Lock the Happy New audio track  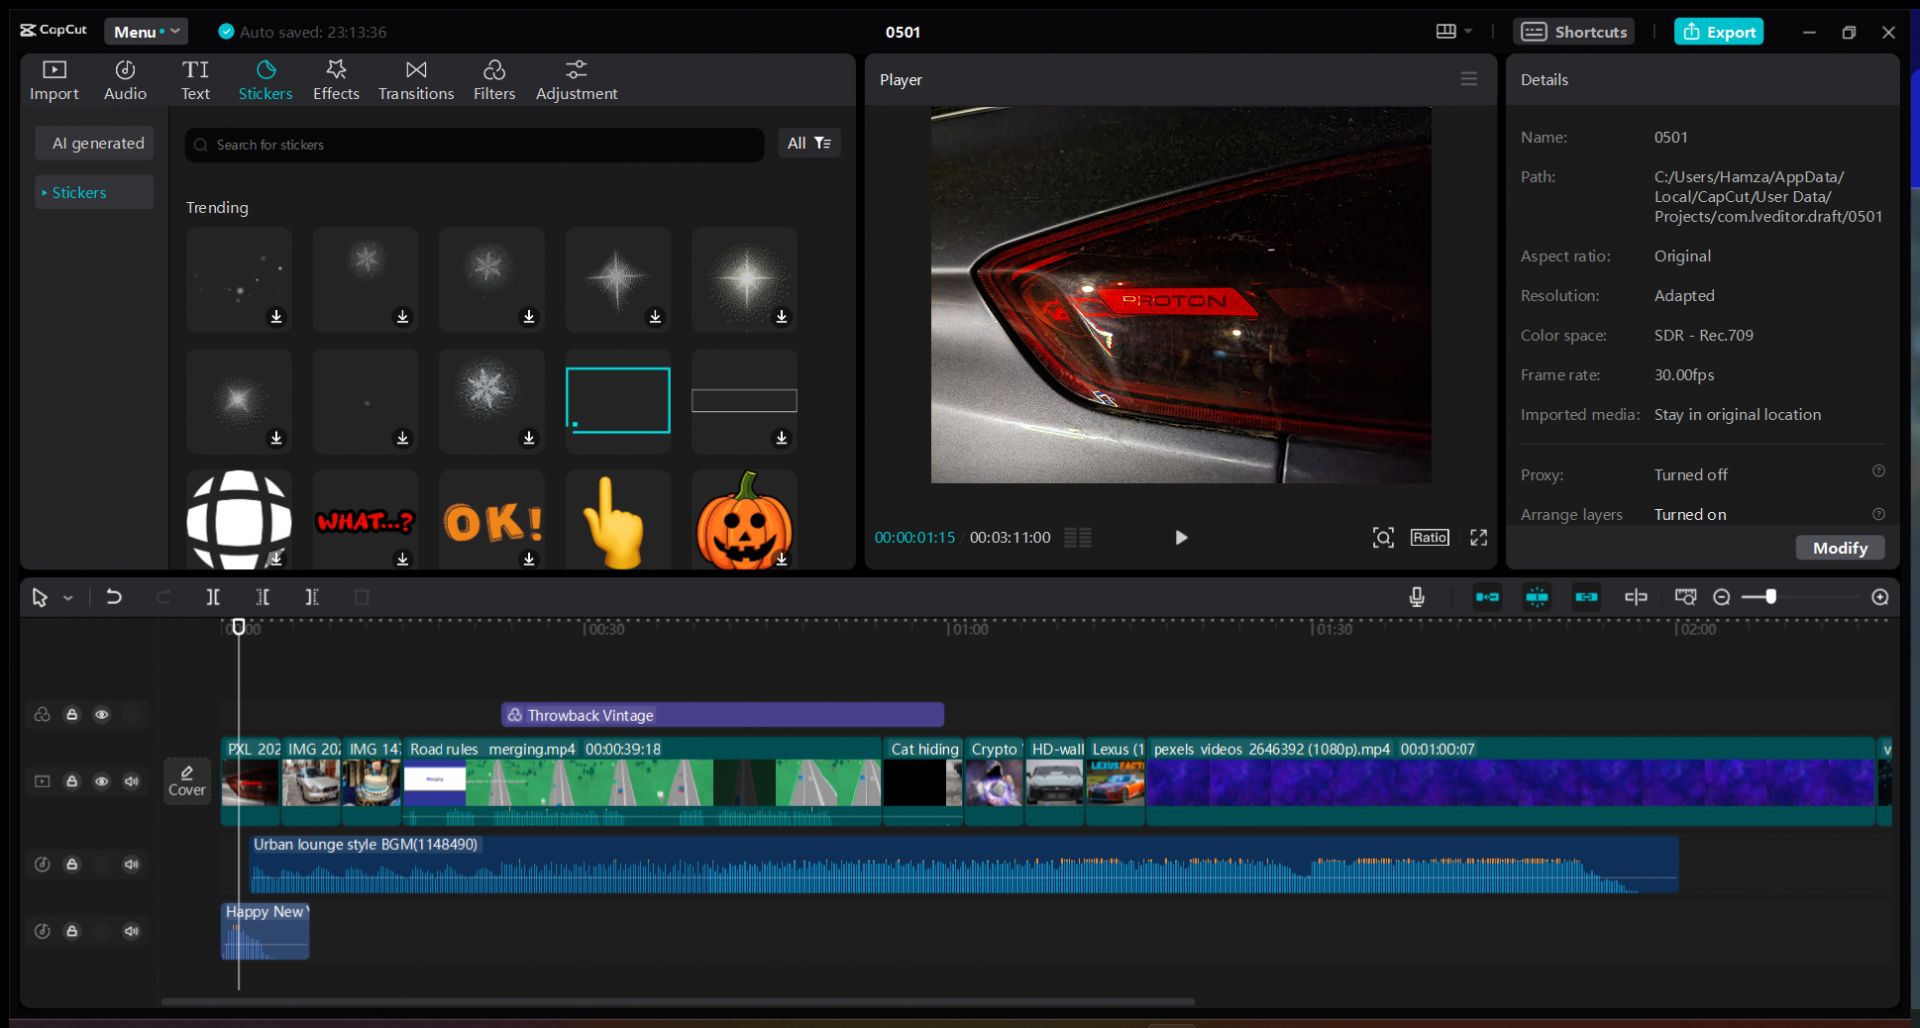[x=71, y=931]
